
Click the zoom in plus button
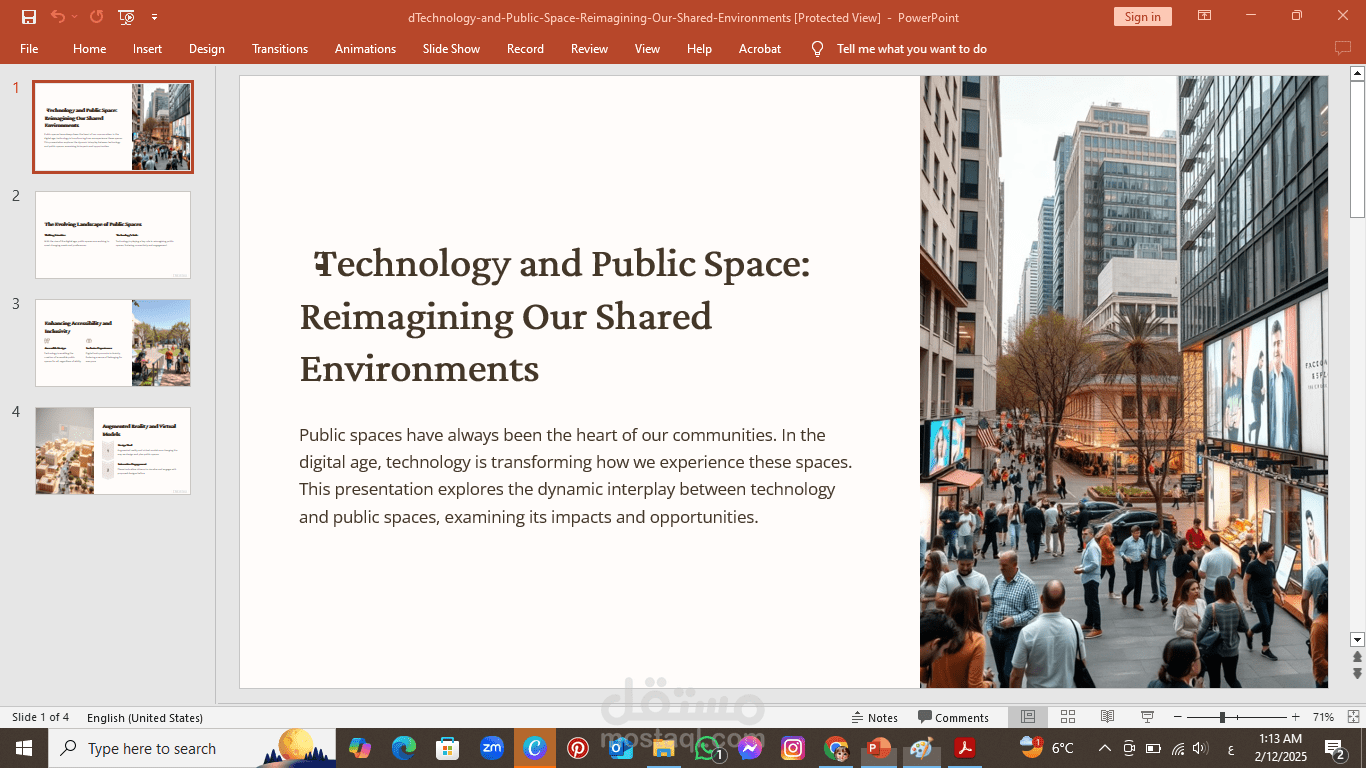1295,717
